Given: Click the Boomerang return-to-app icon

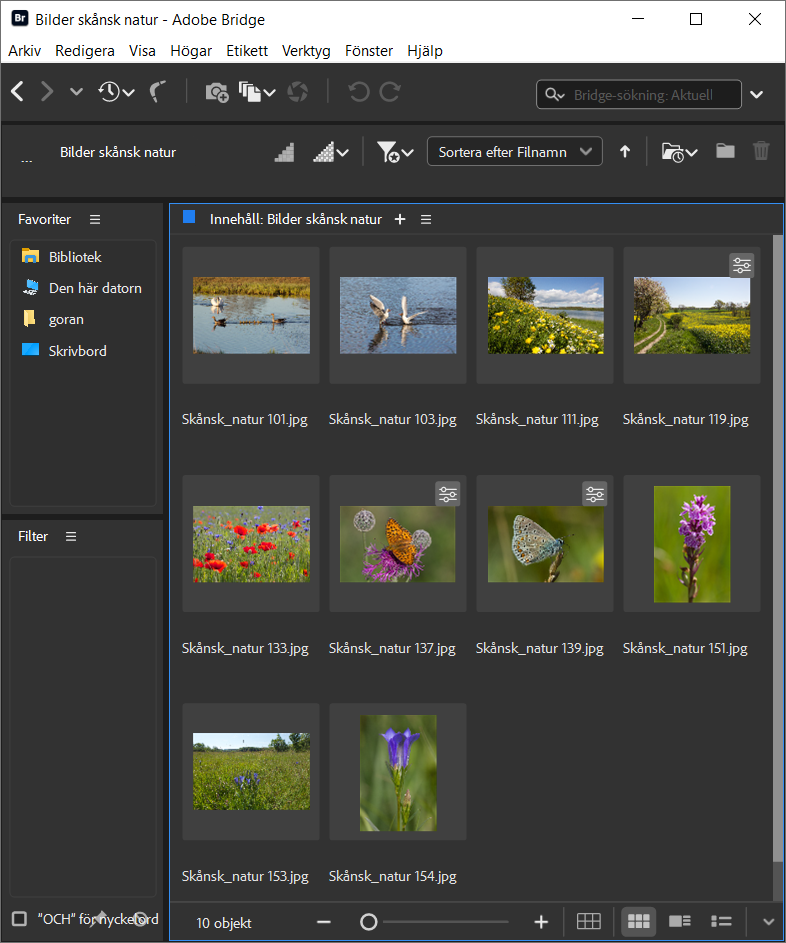Looking at the screenshot, I should [159, 93].
